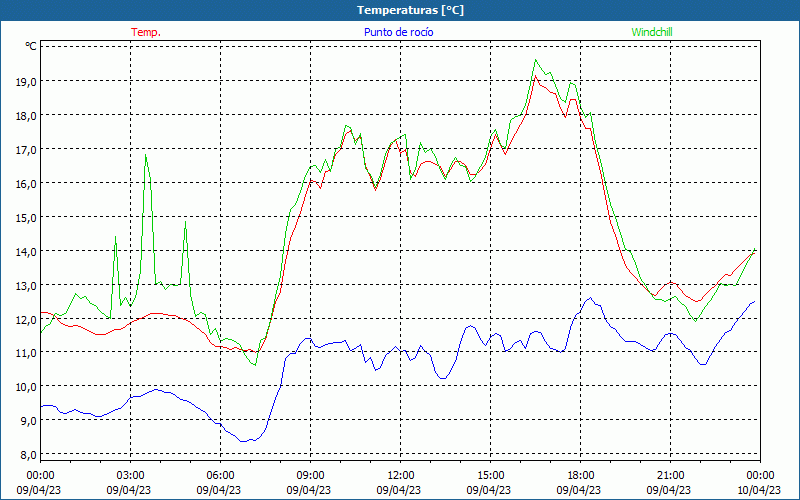The image size is (800, 500).
Task: Click the 10,0 y-axis value
Action: 26,386
